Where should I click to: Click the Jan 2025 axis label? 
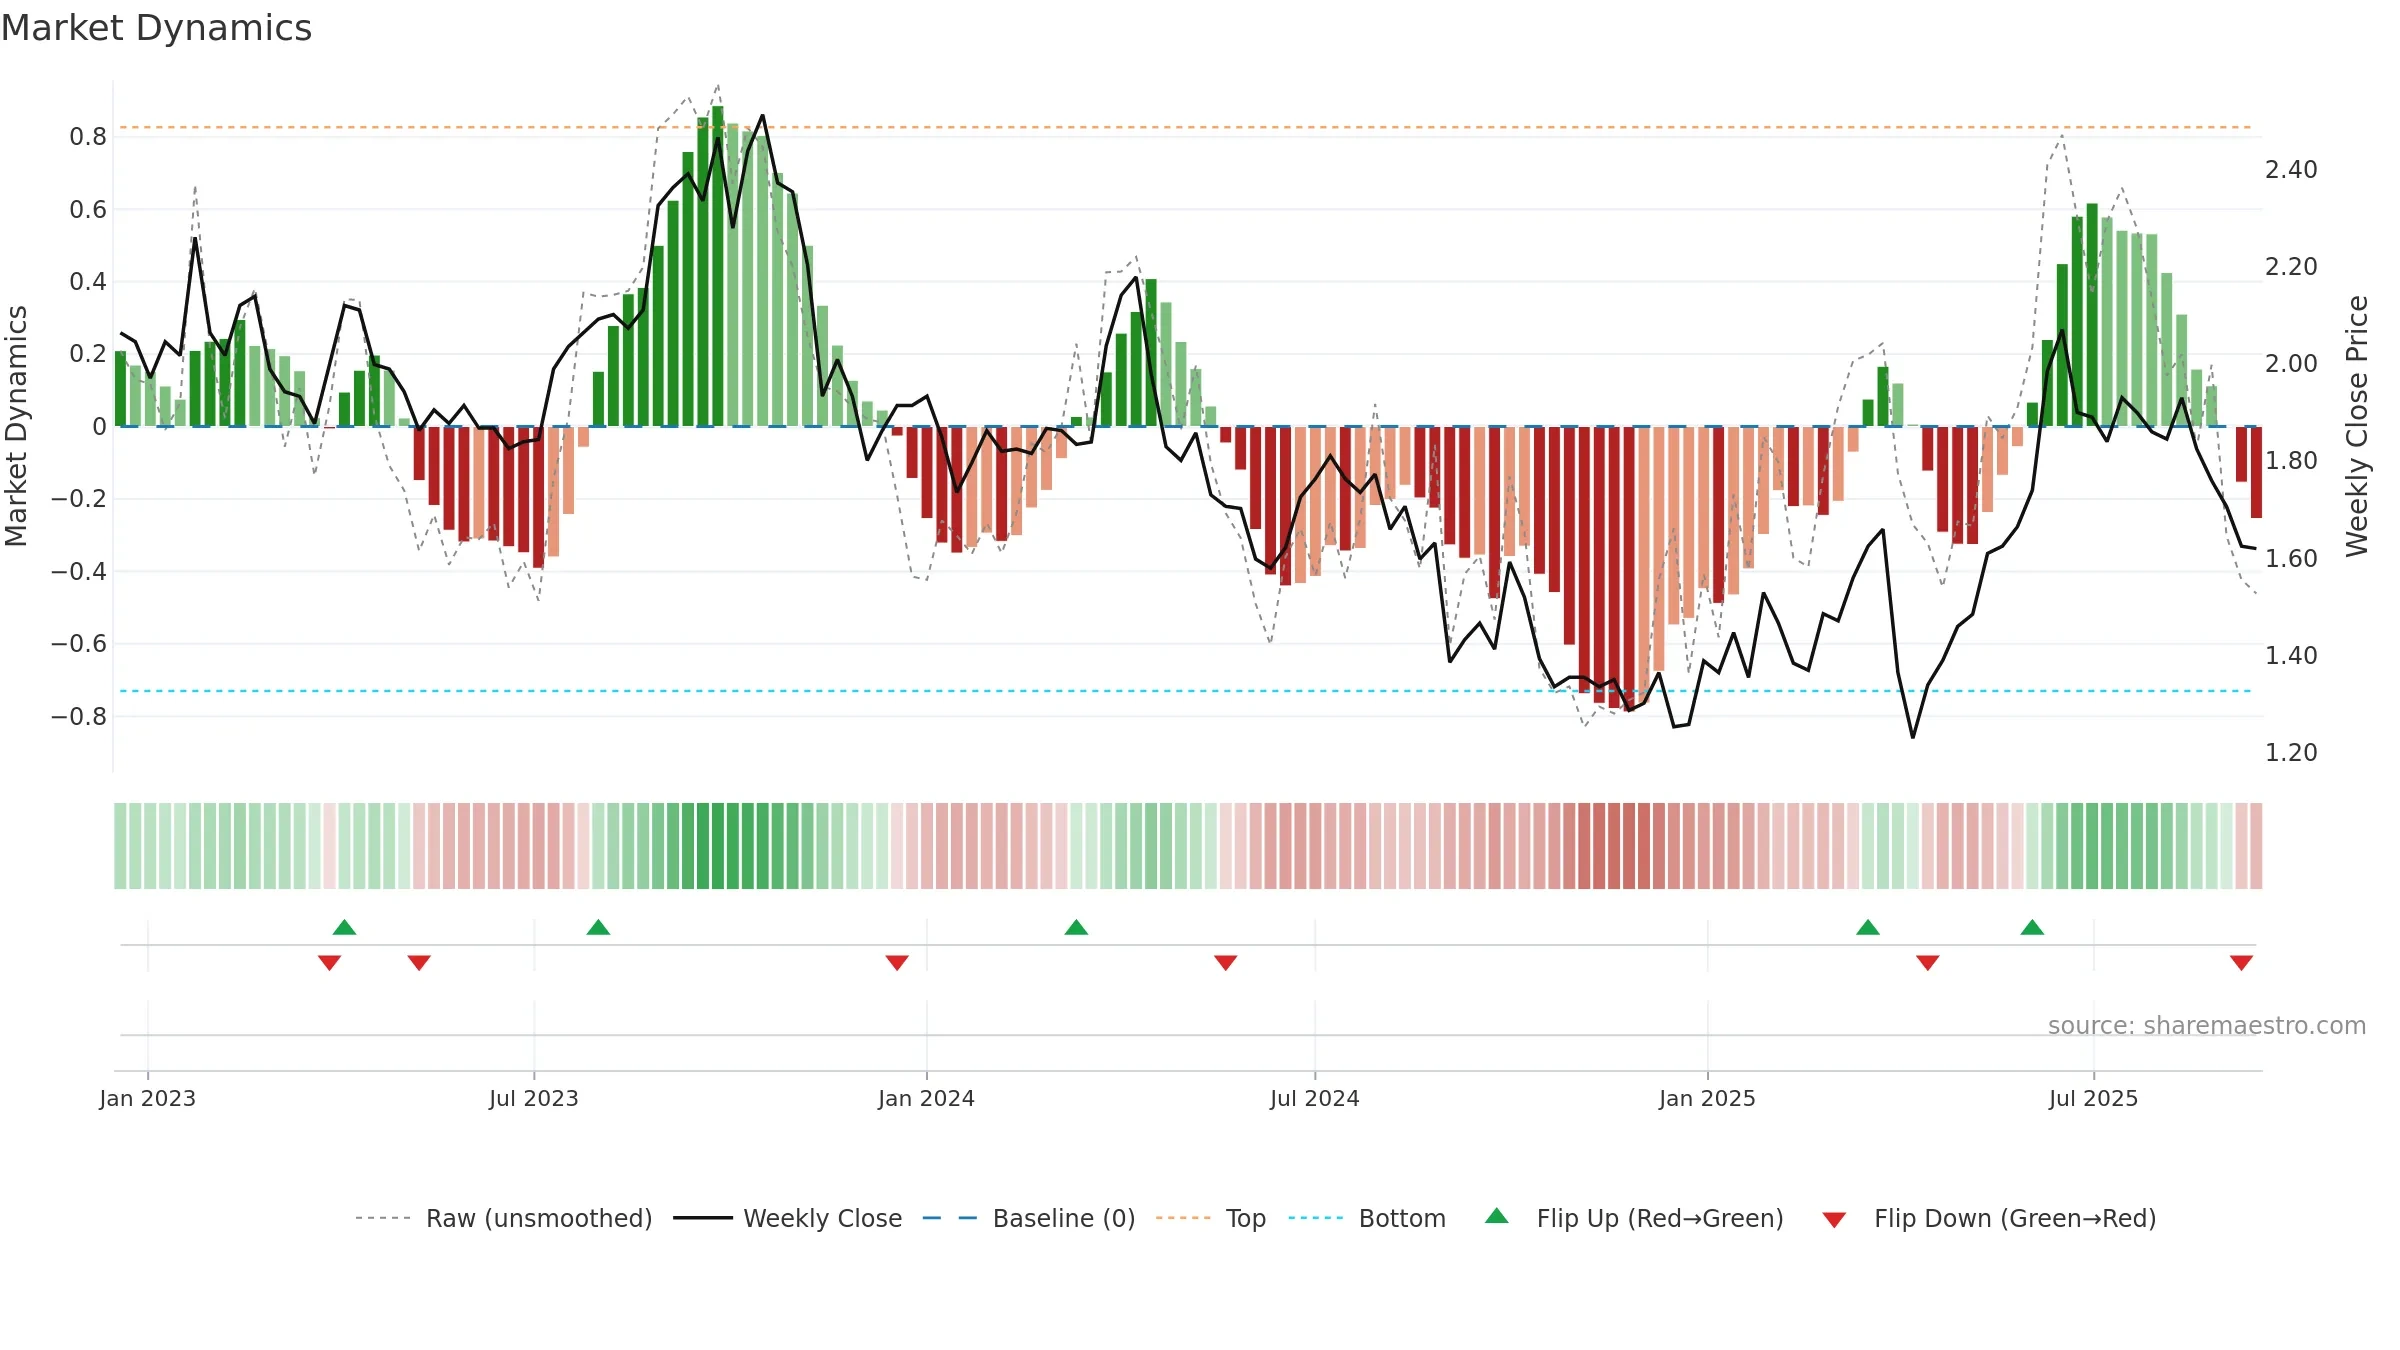[x=1708, y=1098]
